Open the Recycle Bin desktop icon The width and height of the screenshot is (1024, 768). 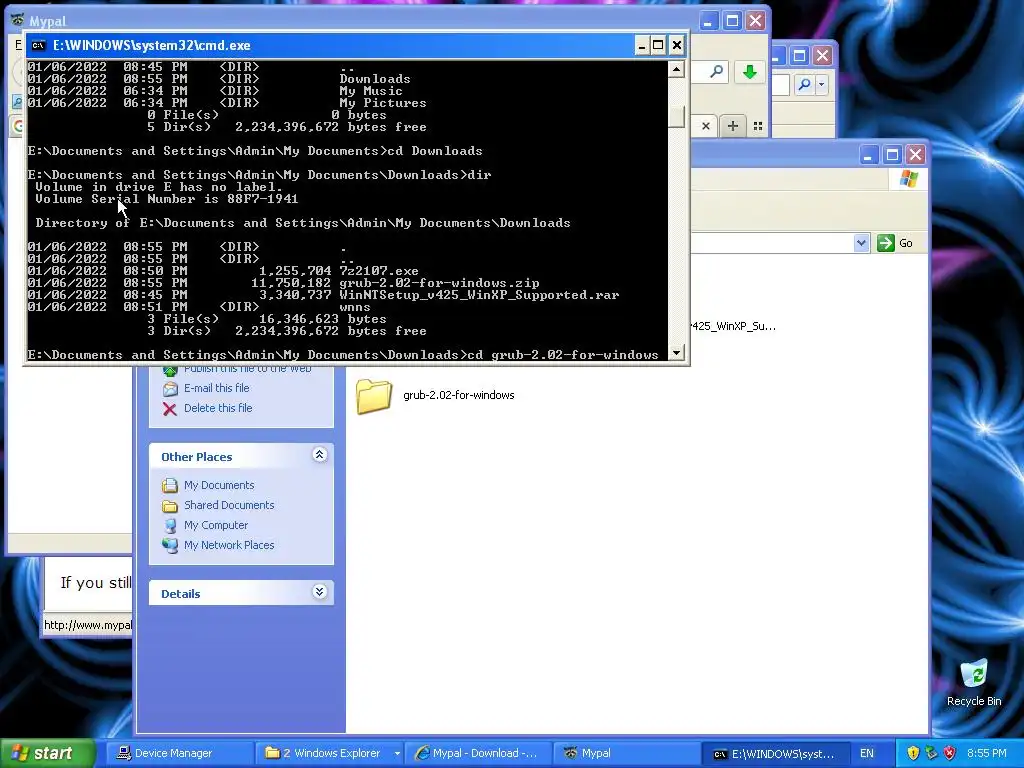pos(974,682)
